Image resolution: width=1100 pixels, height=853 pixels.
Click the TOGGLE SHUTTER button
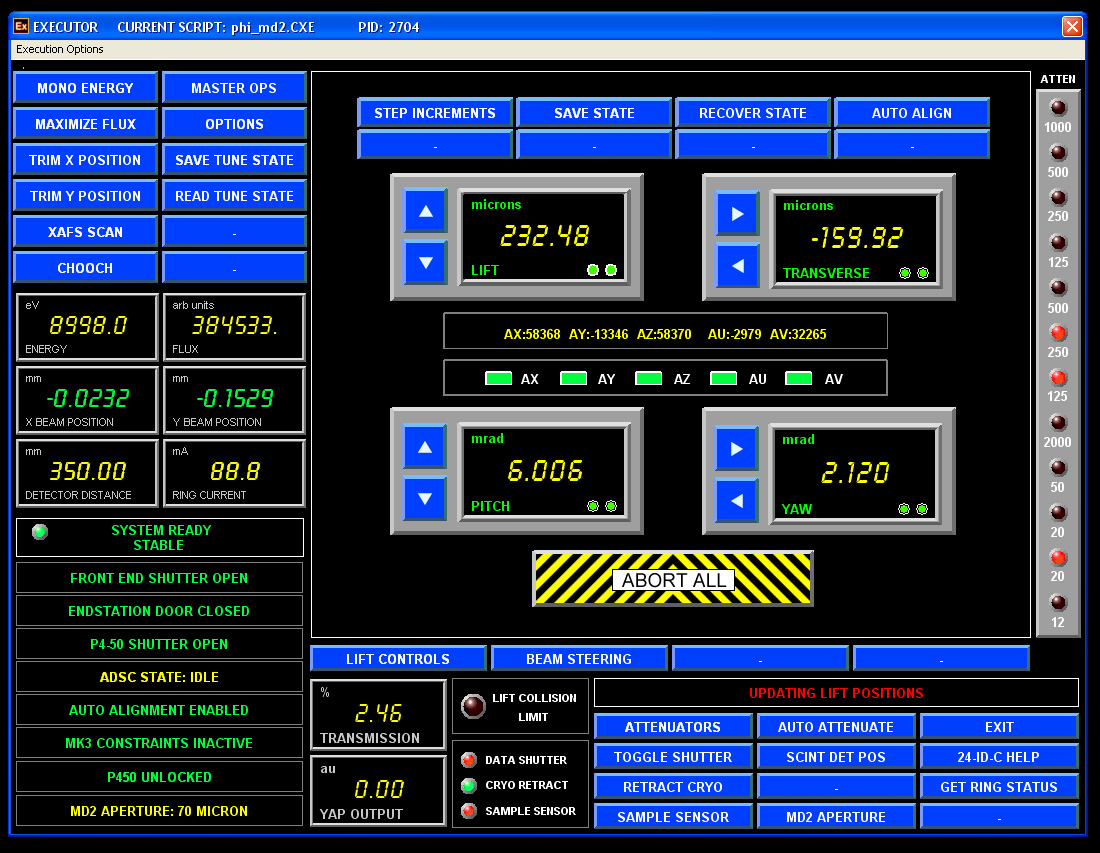pyautogui.click(x=673, y=757)
